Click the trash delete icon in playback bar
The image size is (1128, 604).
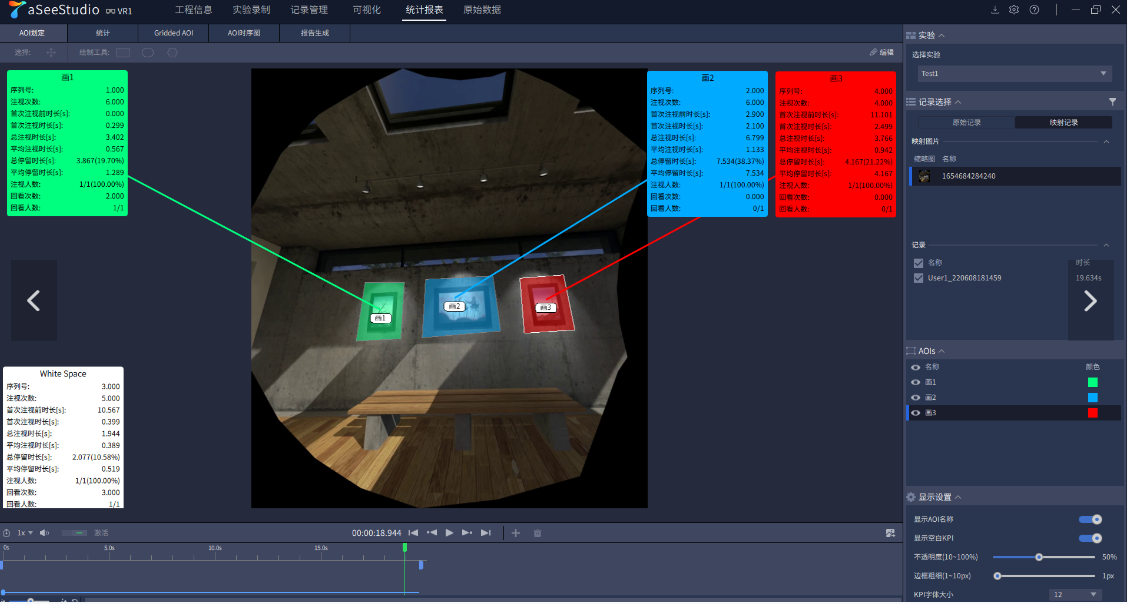tap(537, 533)
